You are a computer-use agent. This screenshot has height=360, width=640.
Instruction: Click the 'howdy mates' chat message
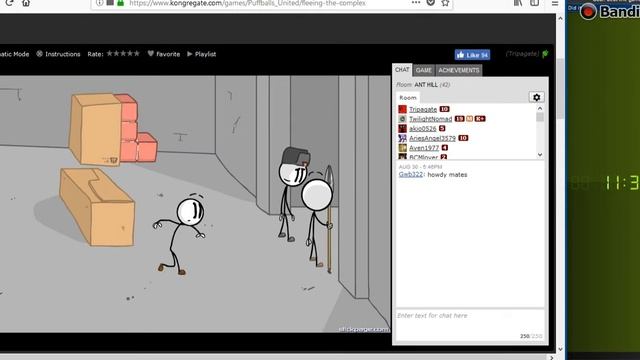pos(447,175)
